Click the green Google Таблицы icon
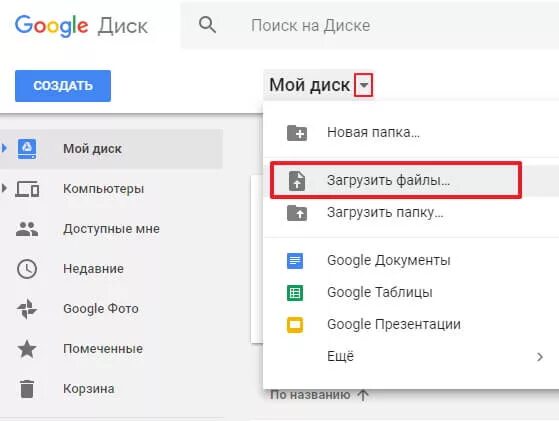 (295, 293)
